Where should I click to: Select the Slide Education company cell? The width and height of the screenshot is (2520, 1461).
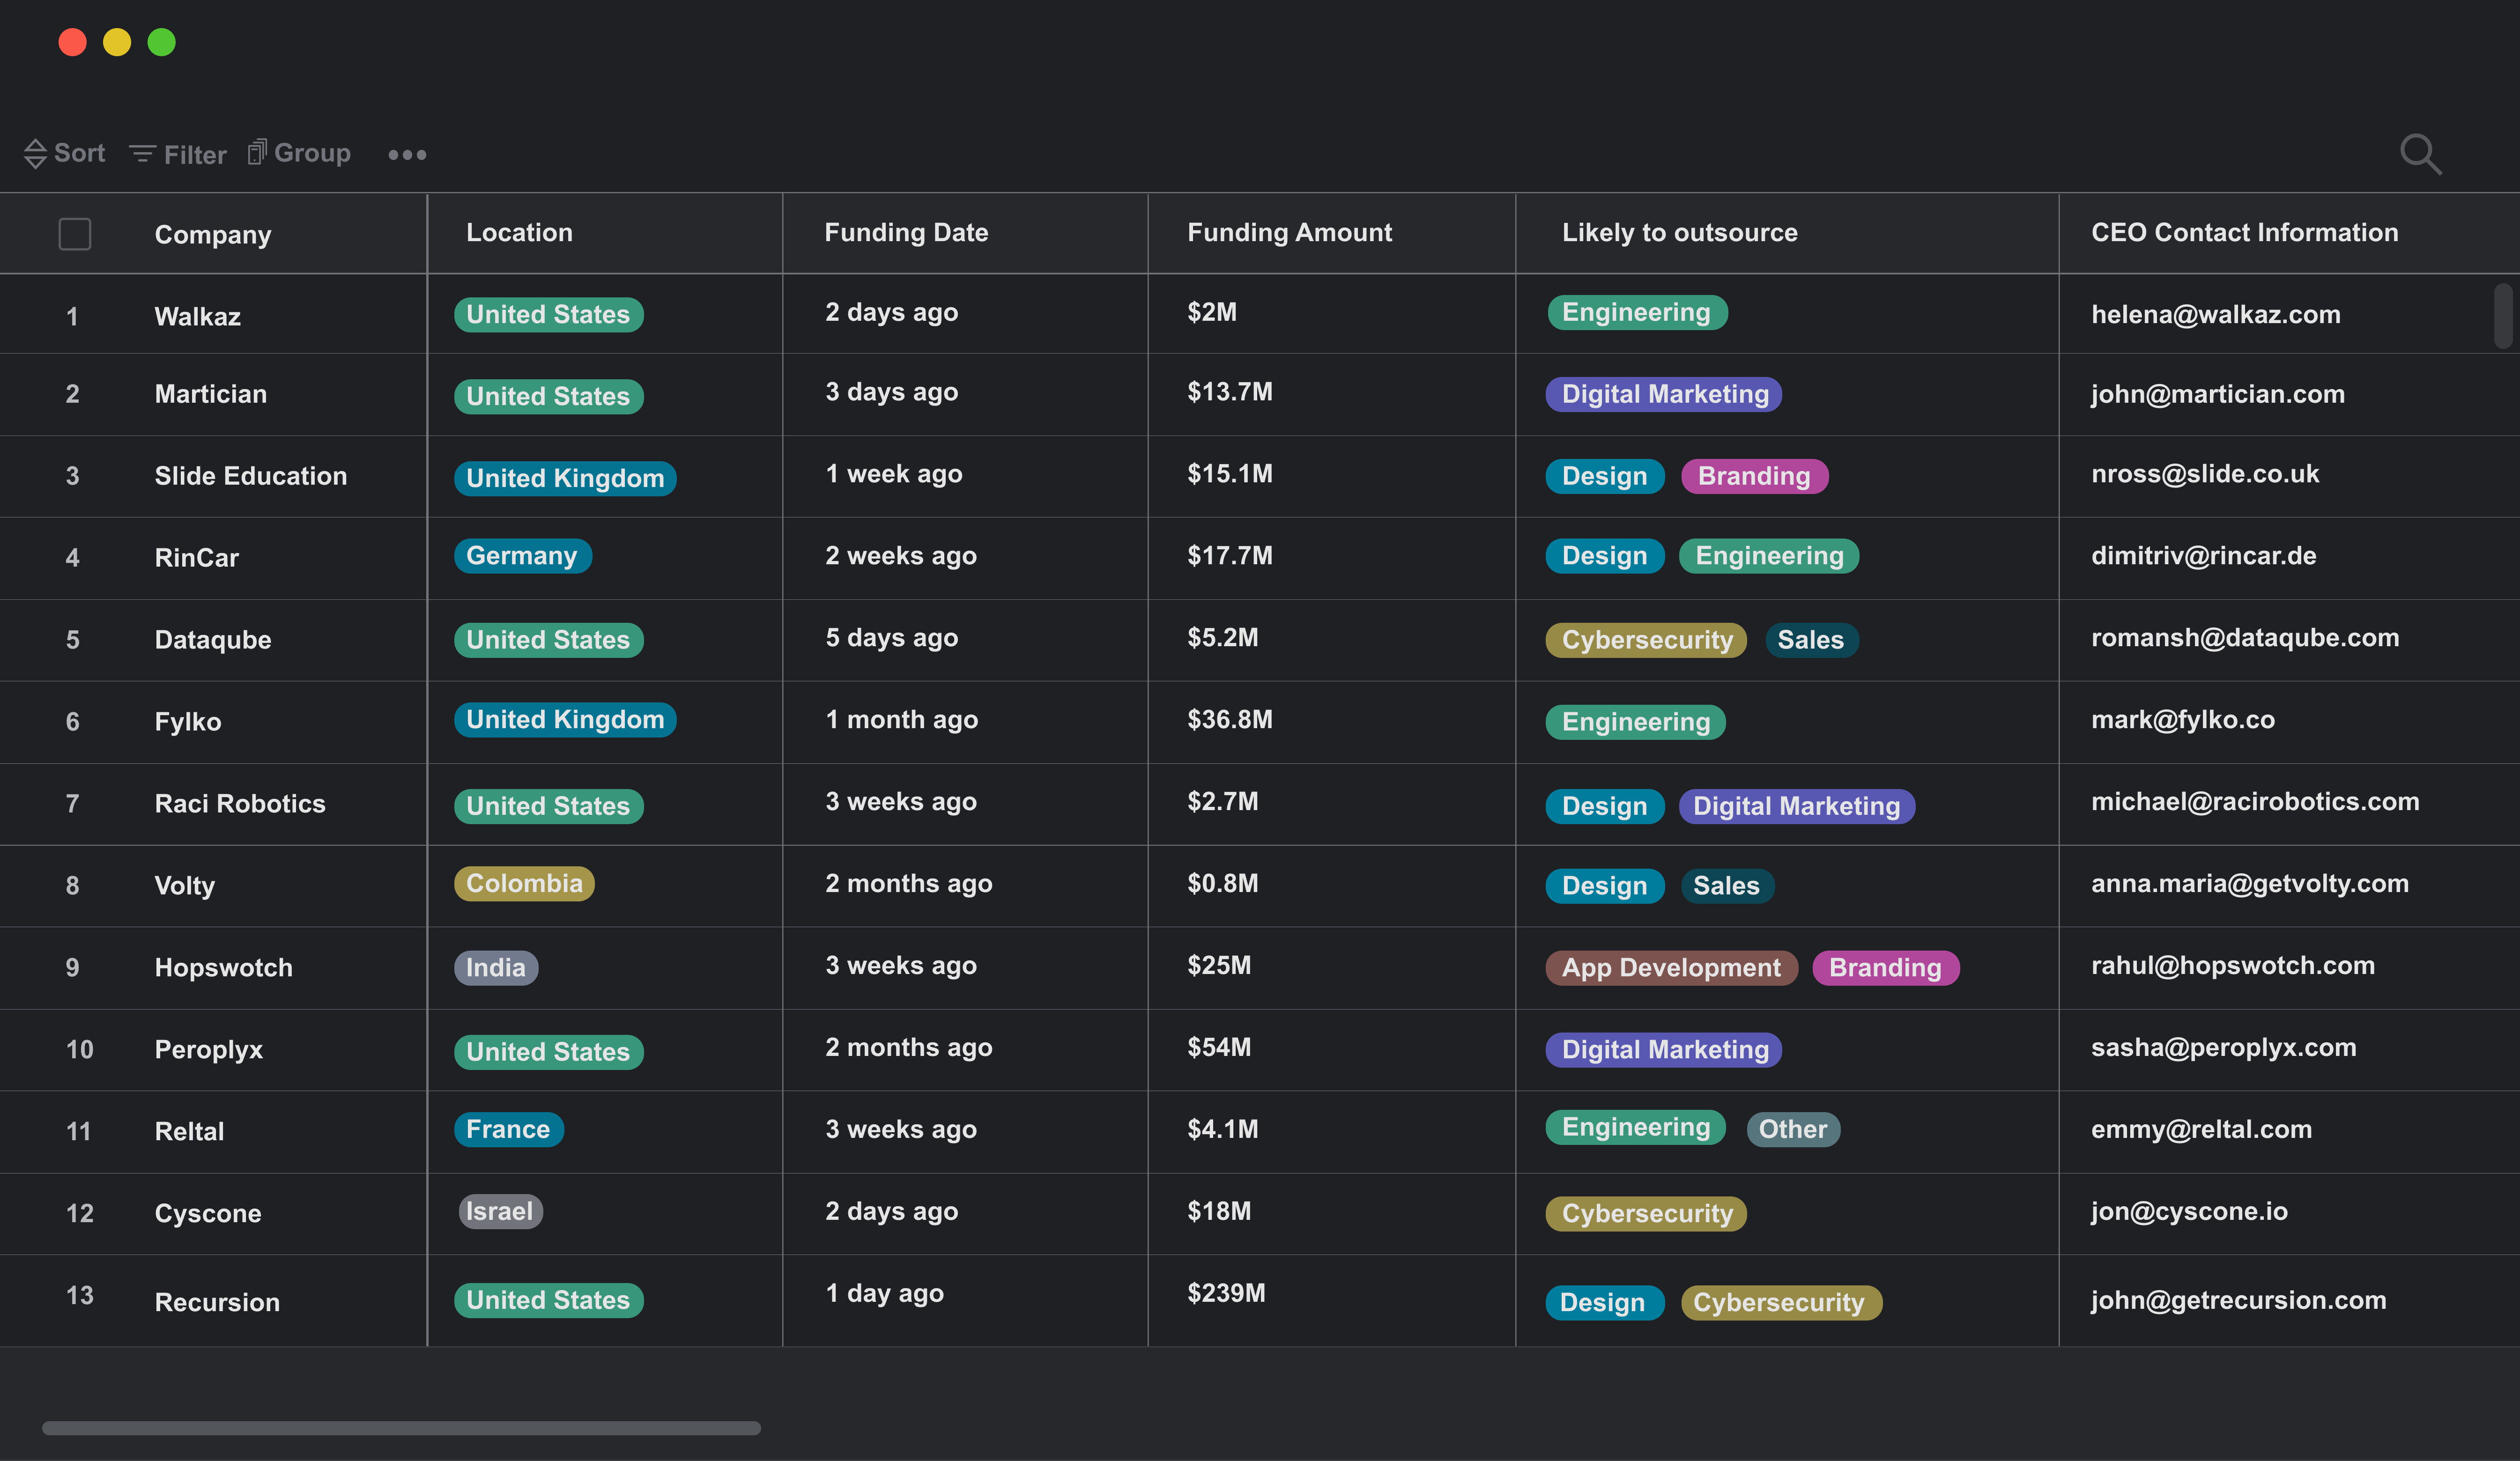point(250,476)
